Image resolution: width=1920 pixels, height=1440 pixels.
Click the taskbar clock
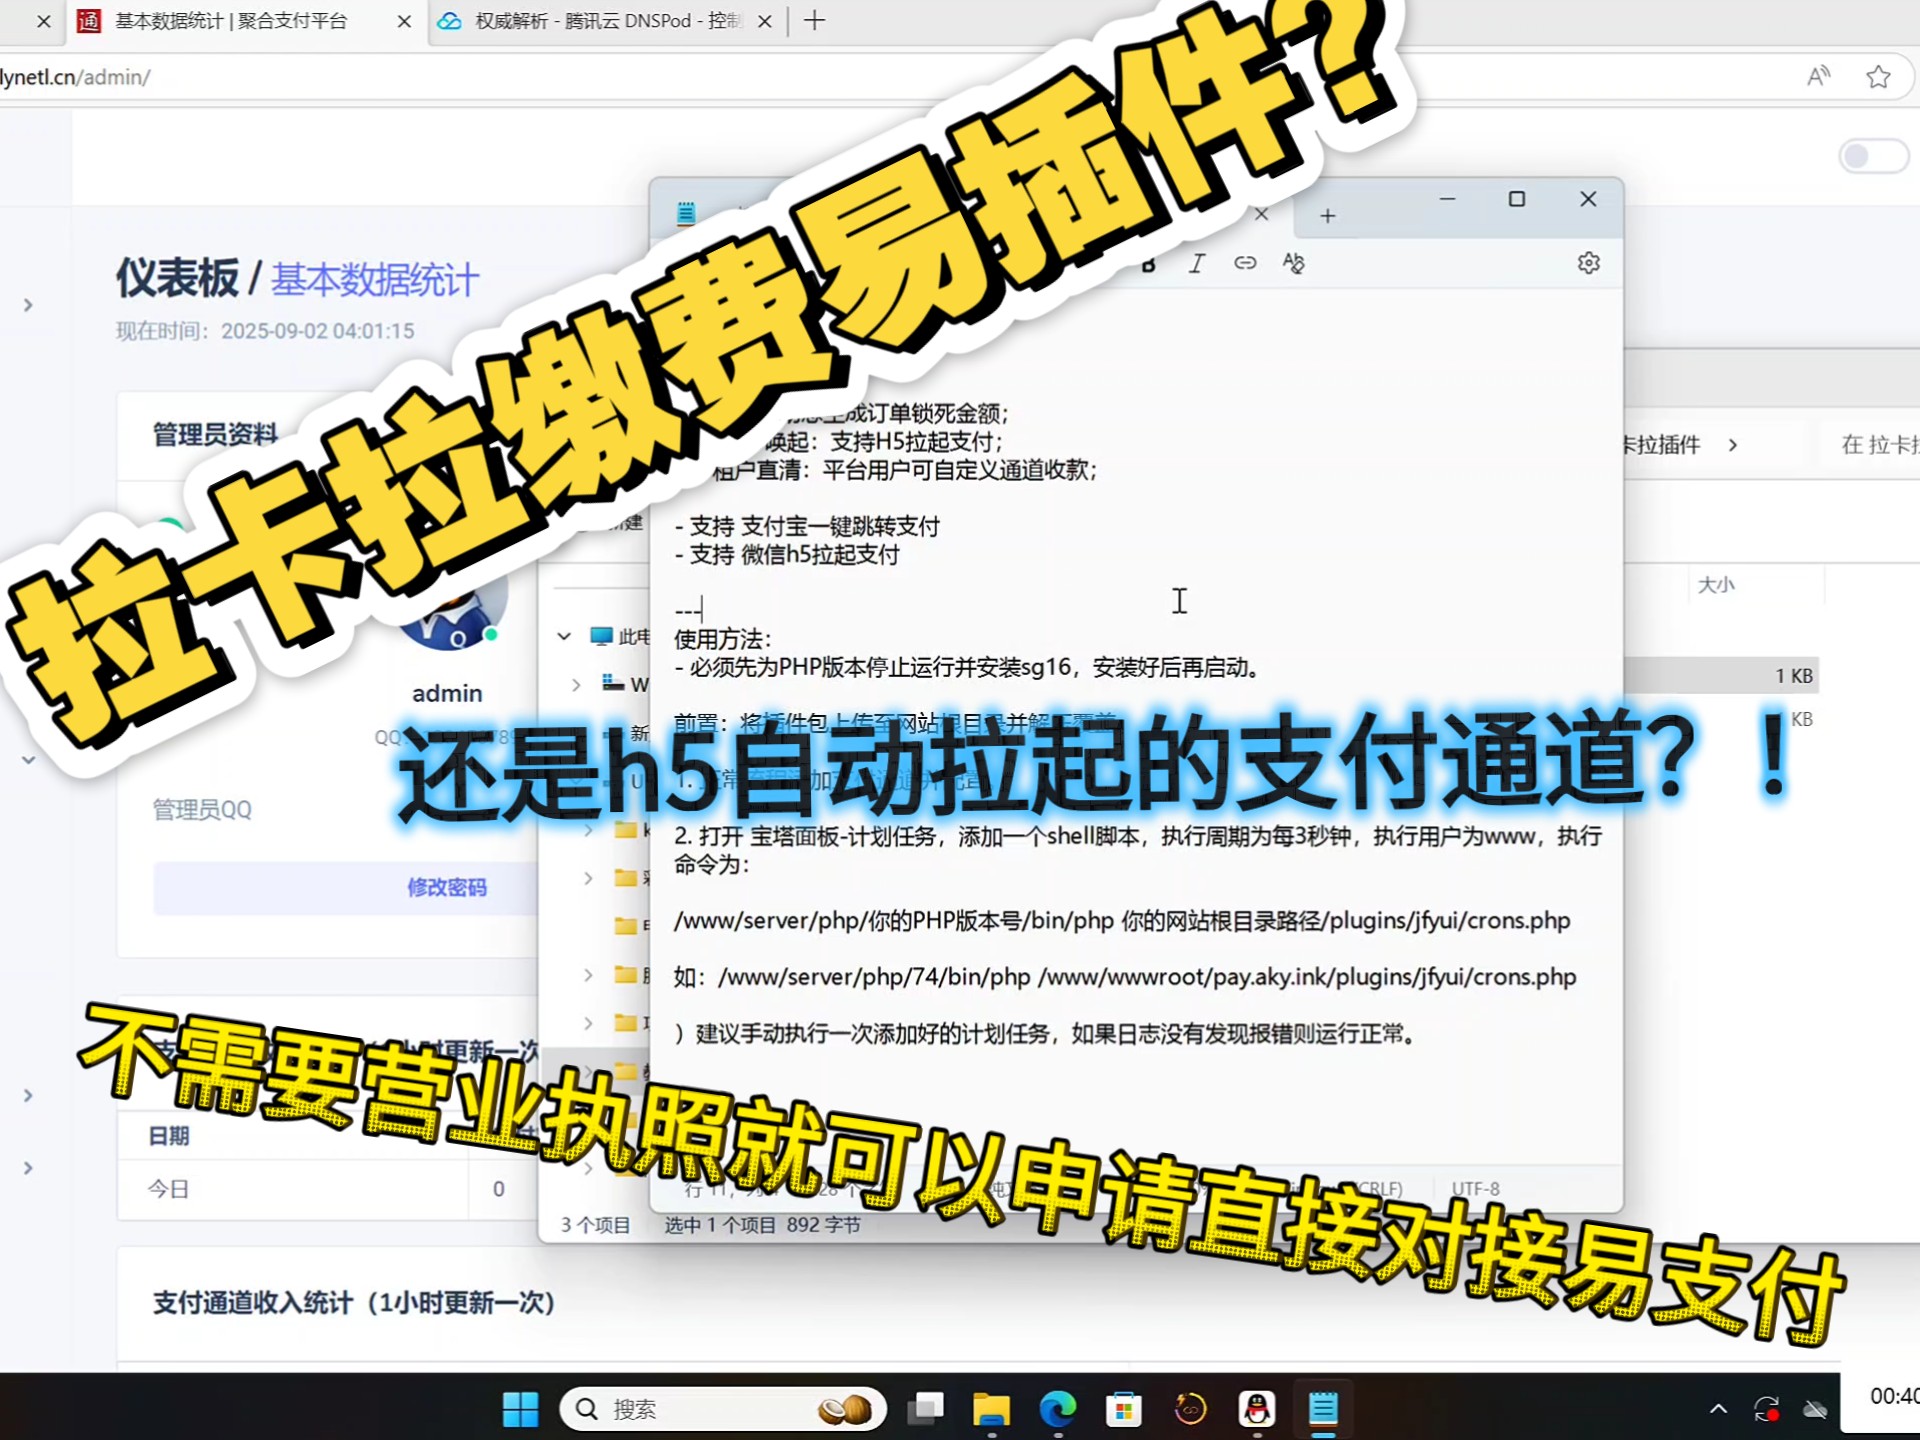[x=1894, y=1396]
